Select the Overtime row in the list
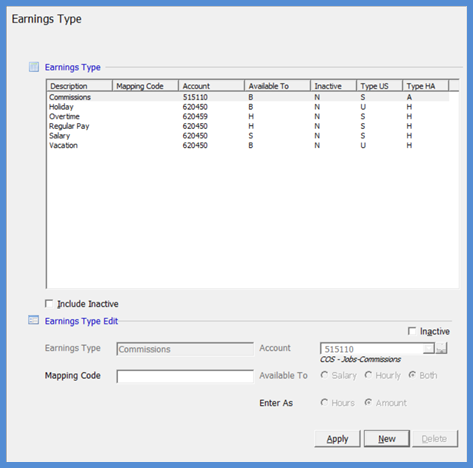 pos(248,116)
